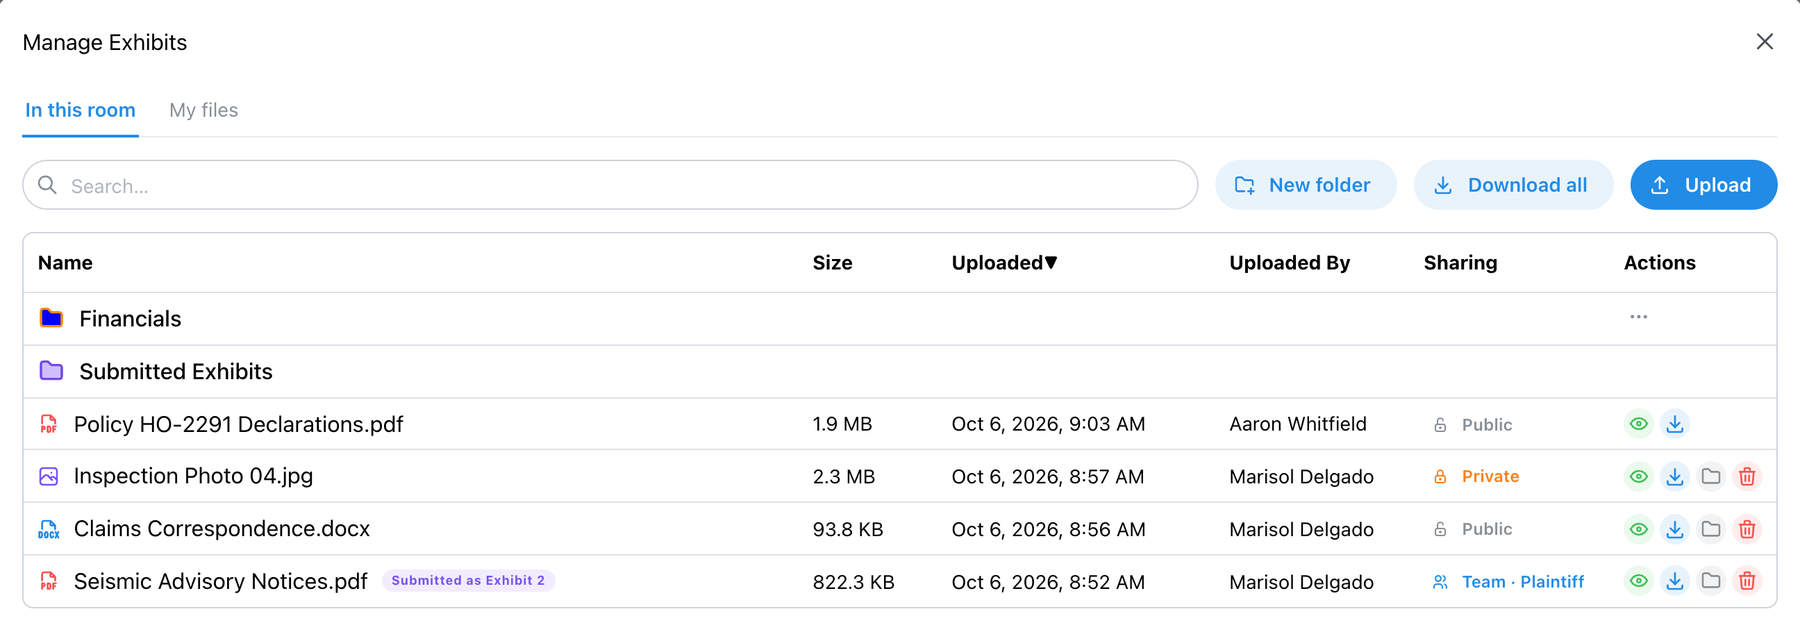Viewport: 1800px width, 632px height.
Task: Delete Seismic Advisory Notices.pdf
Action: coord(1747,581)
